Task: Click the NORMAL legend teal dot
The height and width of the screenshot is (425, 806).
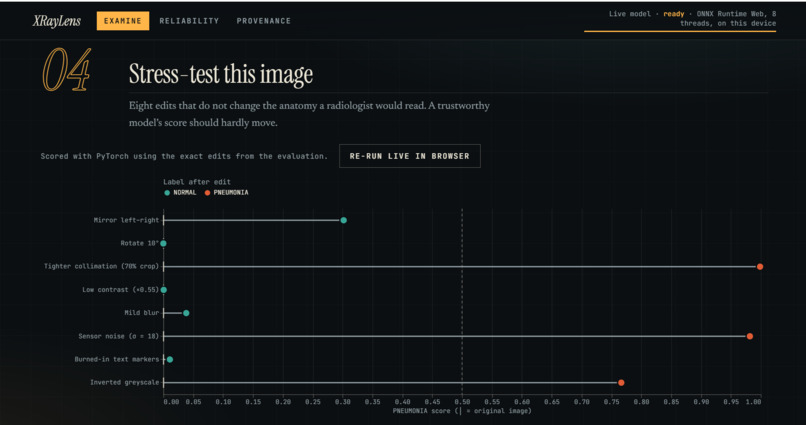Action: coord(167,193)
